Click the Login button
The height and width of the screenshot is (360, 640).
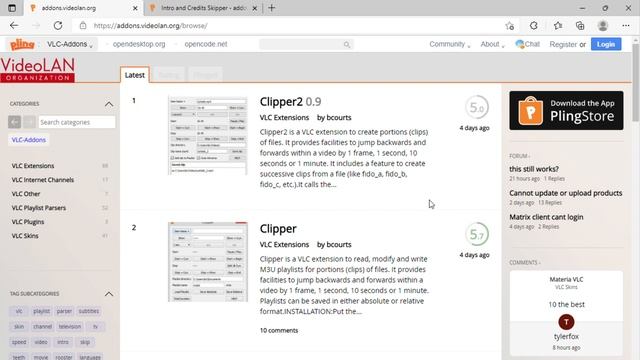pos(606,44)
